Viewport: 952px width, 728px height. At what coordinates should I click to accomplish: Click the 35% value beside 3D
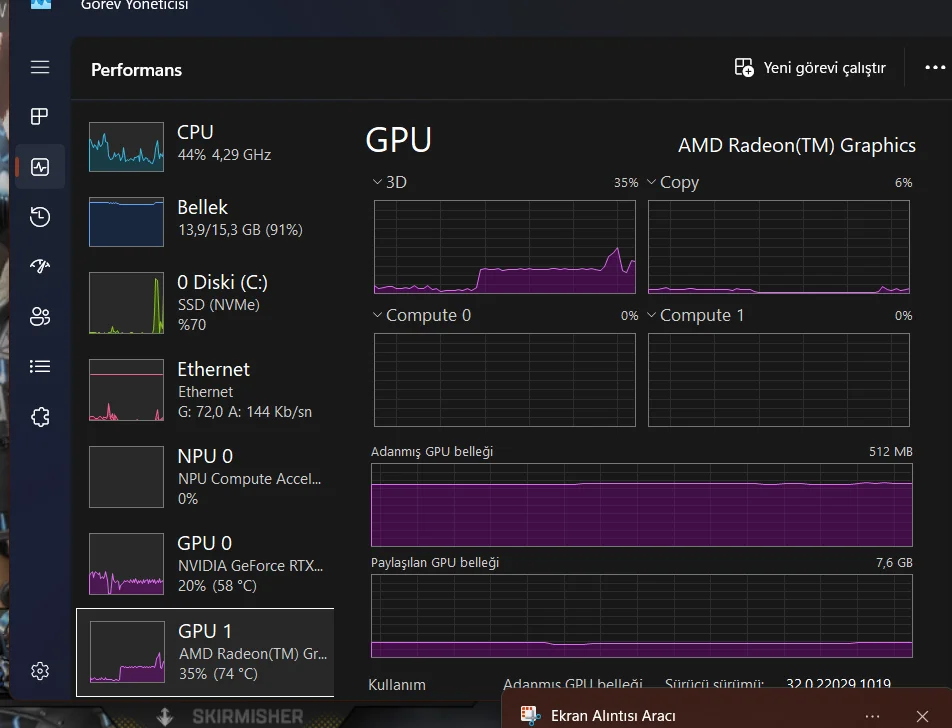point(626,183)
